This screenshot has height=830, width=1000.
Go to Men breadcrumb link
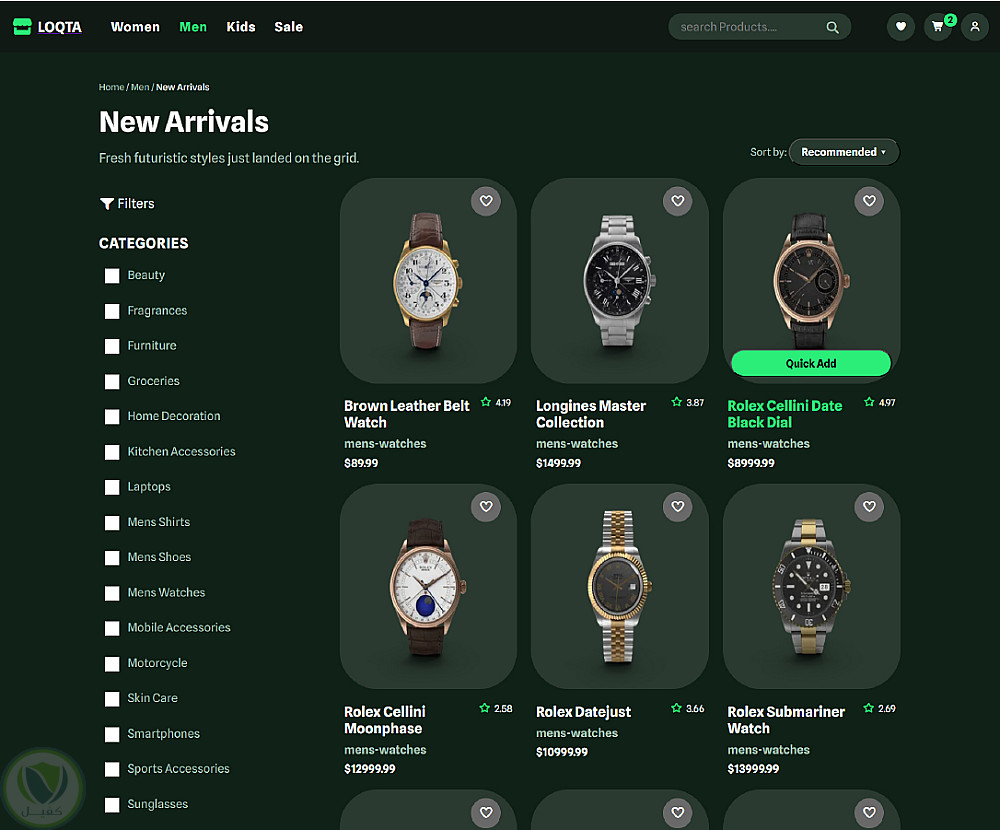(x=140, y=87)
